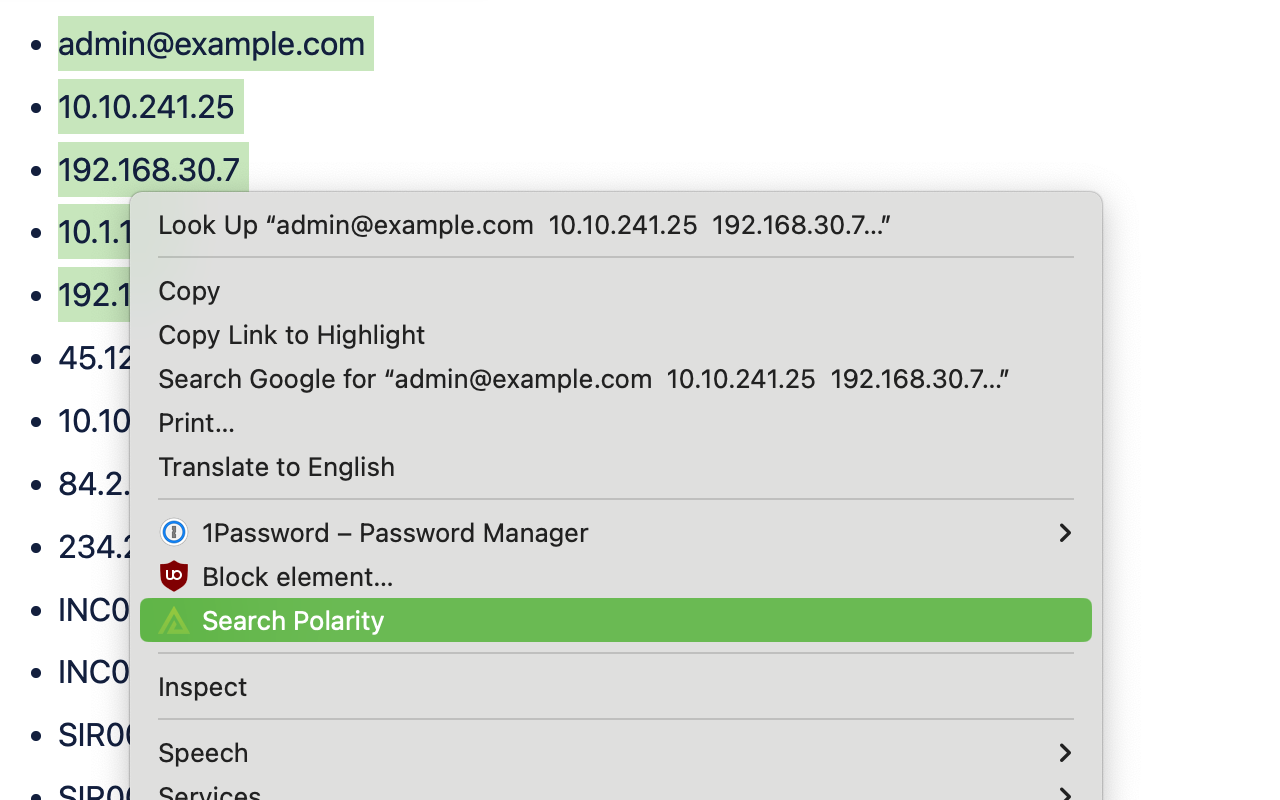Screen dimensions: 1280x800
Task: Choose Look Up for the selected text
Action: pyautogui.click(x=524, y=225)
